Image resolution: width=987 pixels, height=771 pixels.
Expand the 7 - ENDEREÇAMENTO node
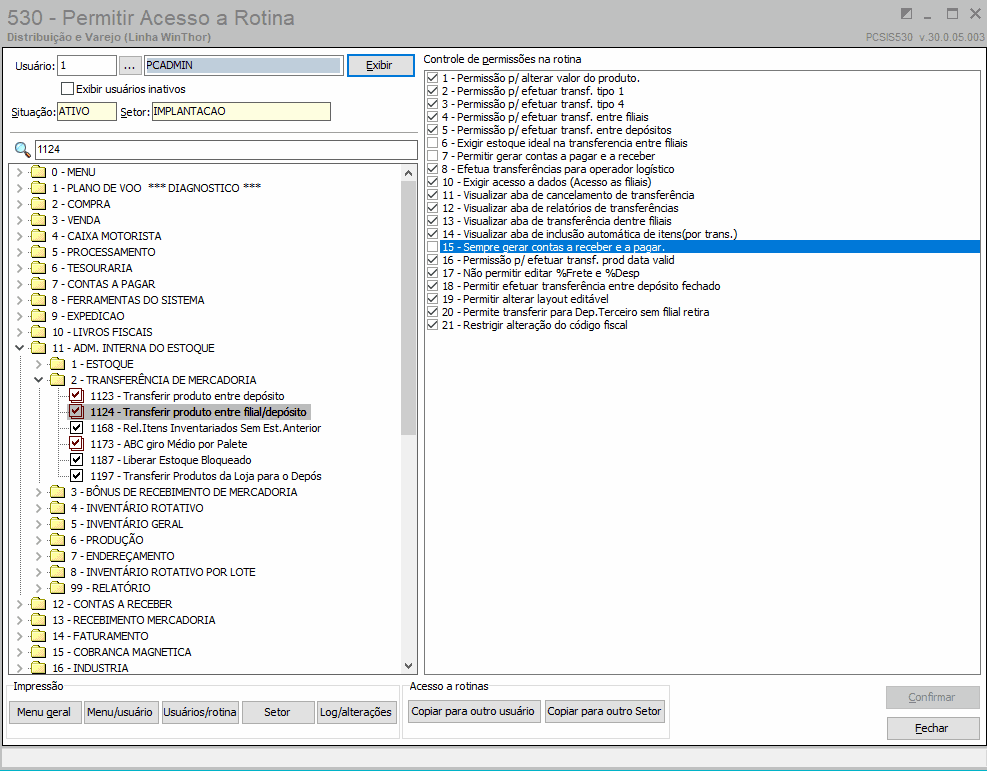pyautogui.click(x=38, y=556)
